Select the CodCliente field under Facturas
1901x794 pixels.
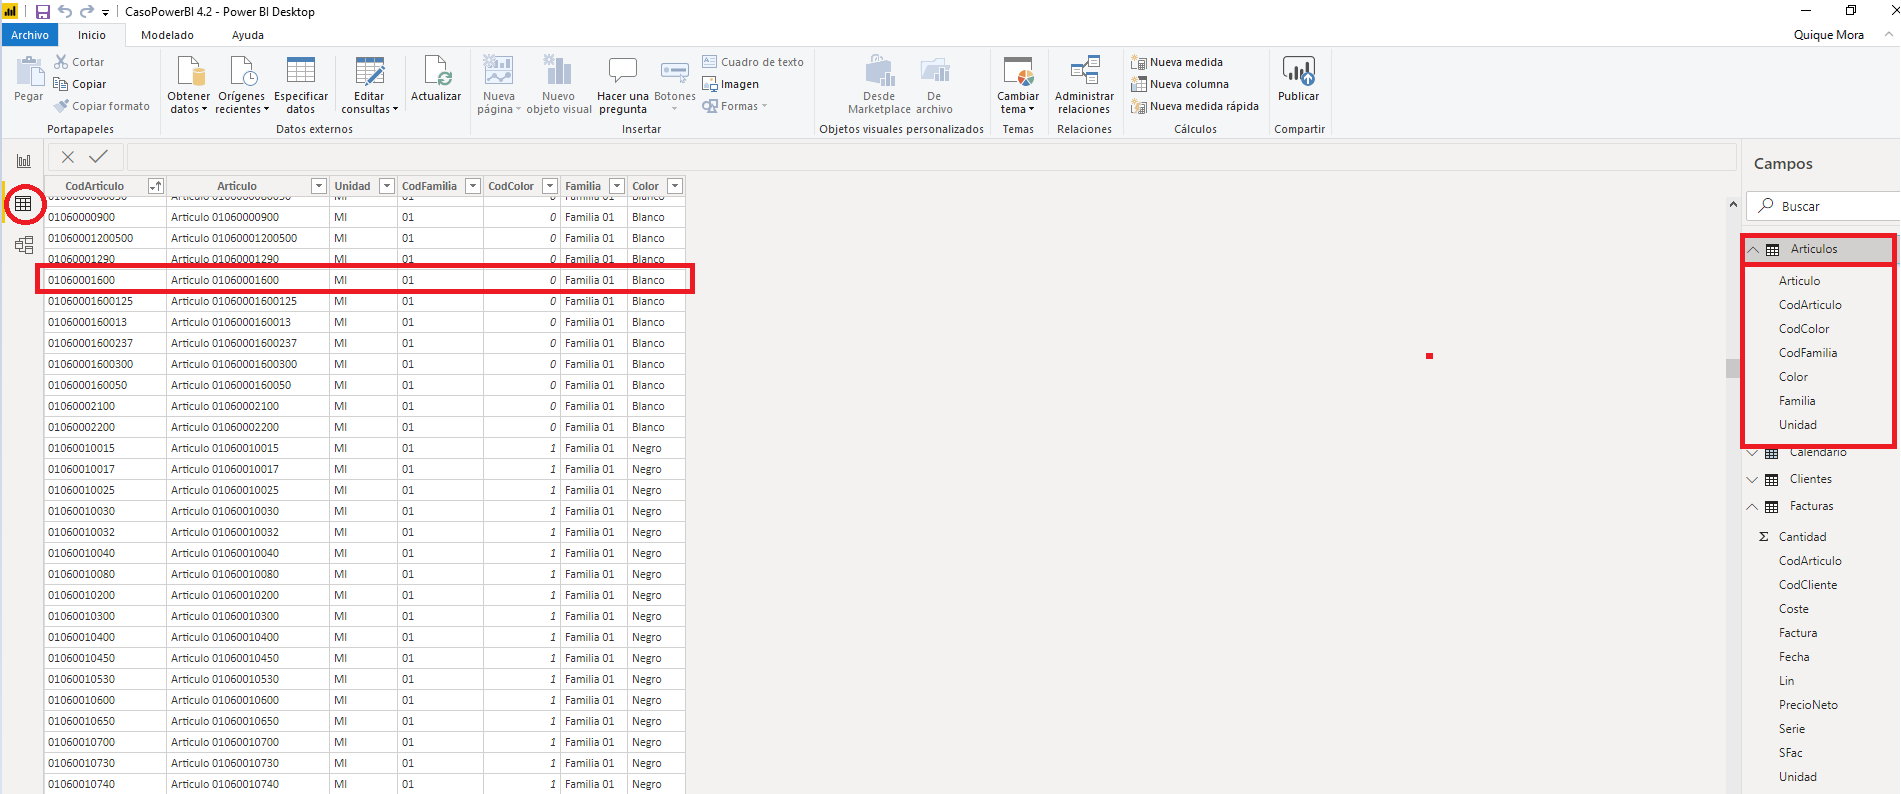pyautogui.click(x=1808, y=585)
